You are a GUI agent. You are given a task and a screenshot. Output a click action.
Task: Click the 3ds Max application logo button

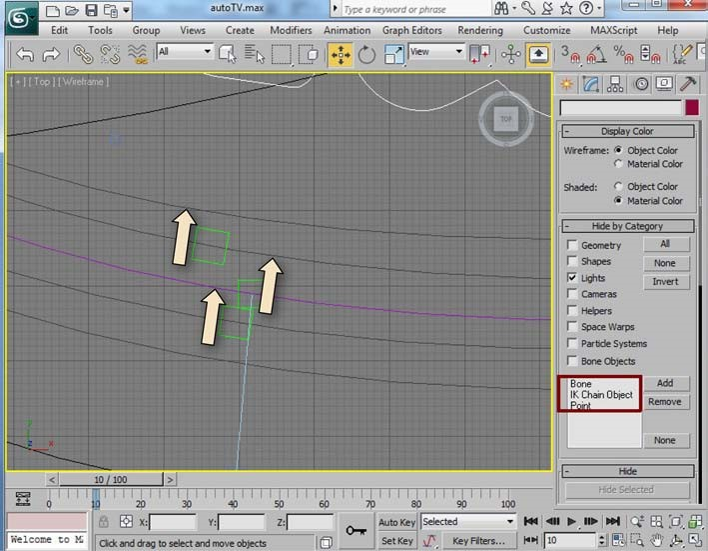pyautogui.click(x=21, y=18)
